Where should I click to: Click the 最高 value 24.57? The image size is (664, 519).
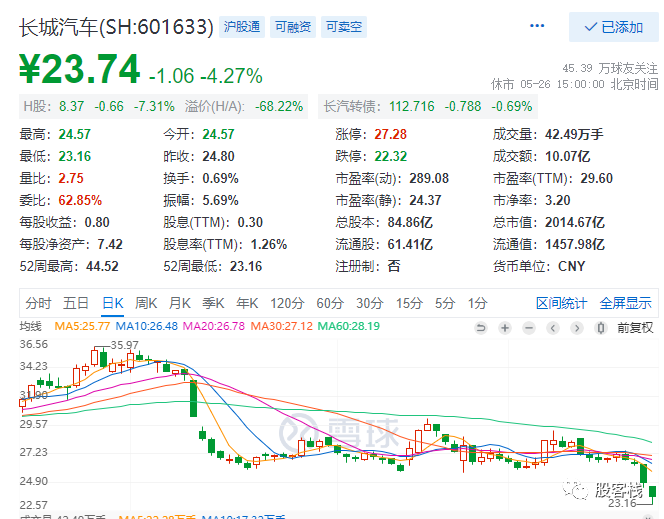(x=75, y=134)
